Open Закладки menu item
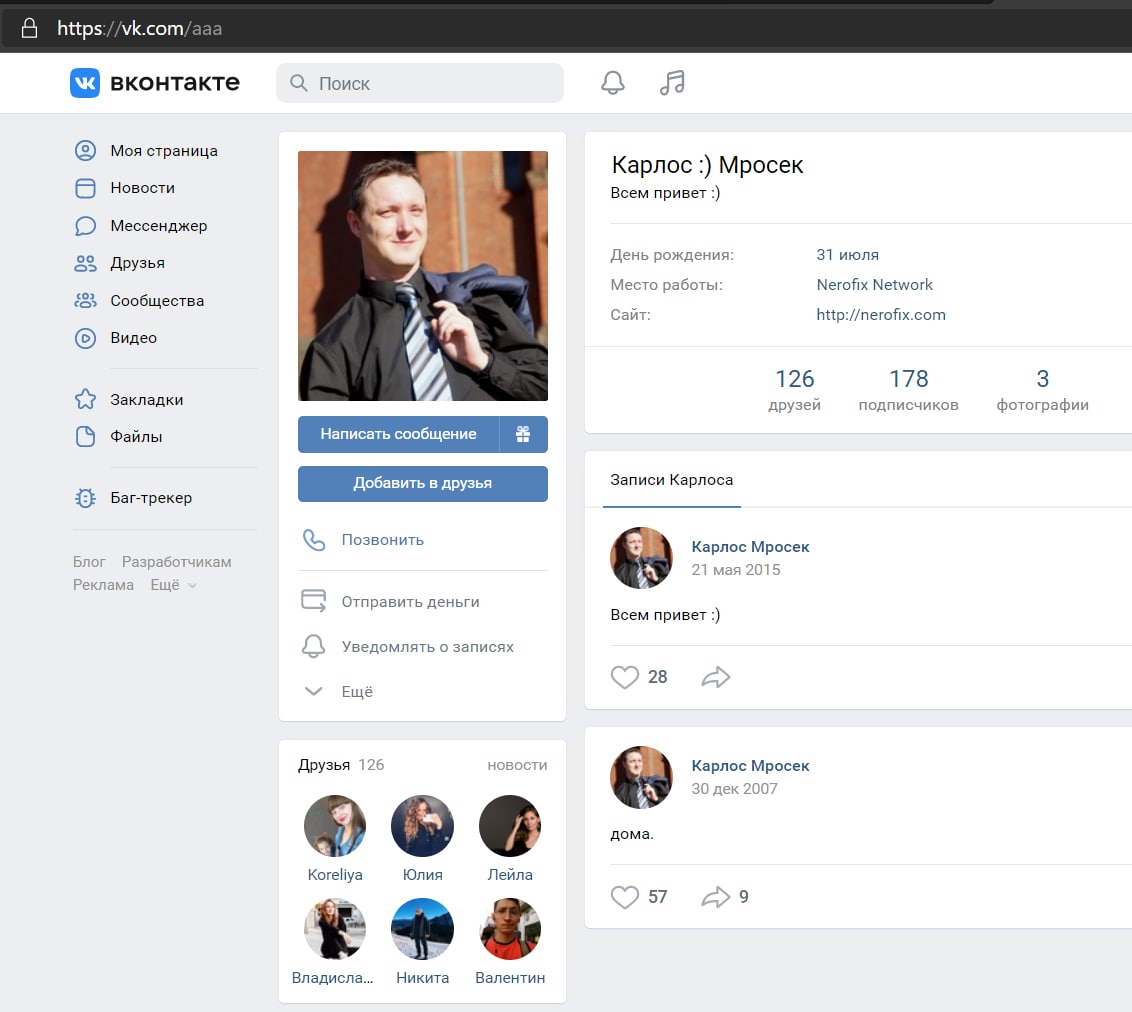Image resolution: width=1132 pixels, height=1012 pixels. 147,400
